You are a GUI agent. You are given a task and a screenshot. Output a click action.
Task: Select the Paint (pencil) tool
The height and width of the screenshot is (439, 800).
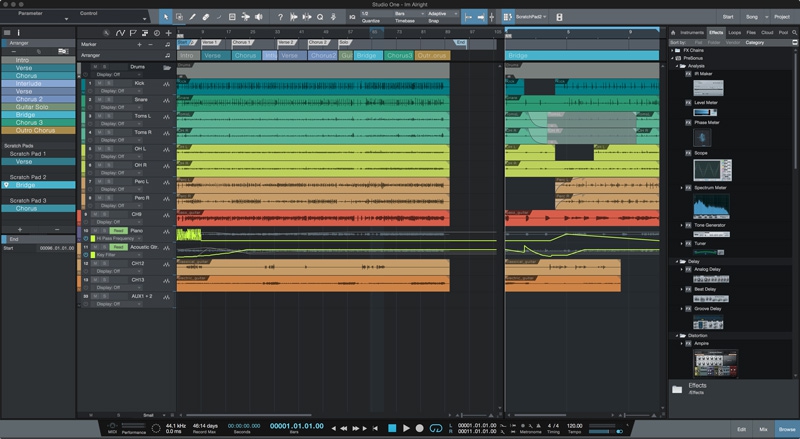click(x=193, y=17)
